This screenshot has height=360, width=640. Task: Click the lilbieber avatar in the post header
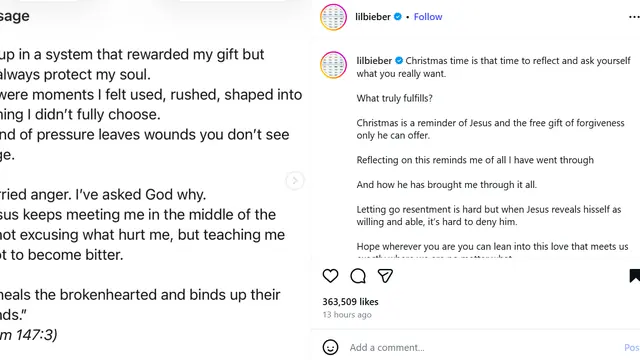coord(333,17)
